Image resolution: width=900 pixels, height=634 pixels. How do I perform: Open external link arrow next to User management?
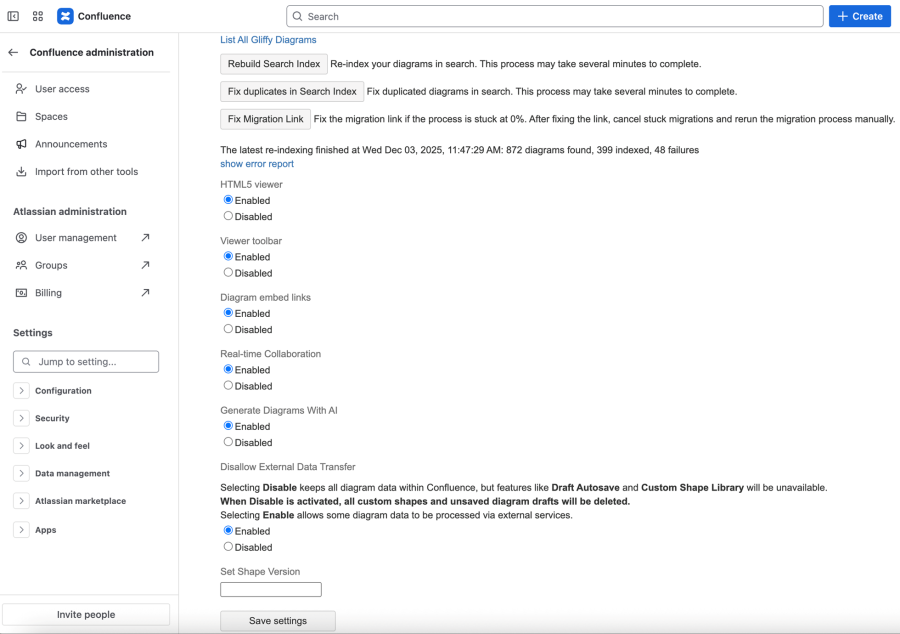[x=145, y=238]
